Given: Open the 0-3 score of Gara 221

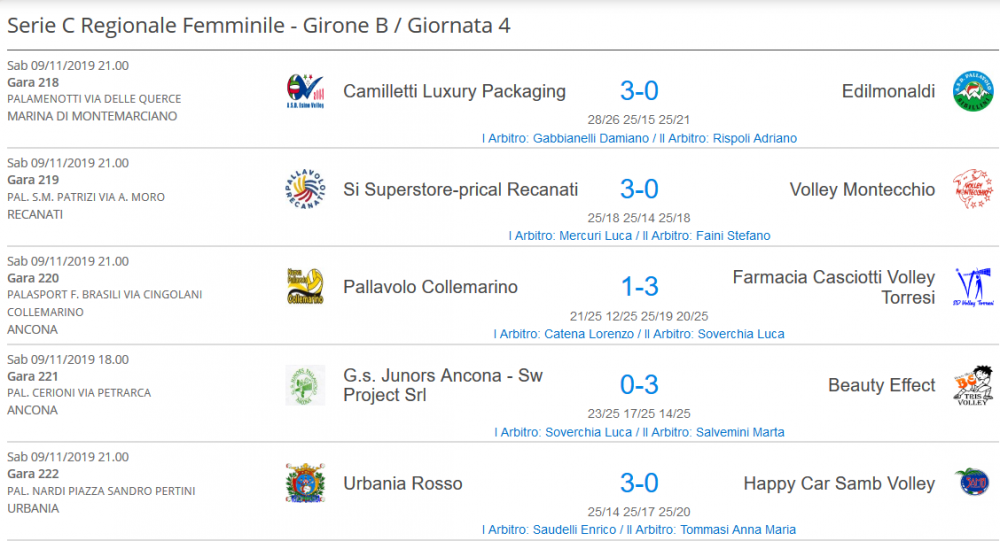Looking at the screenshot, I should tap(639, 385).
